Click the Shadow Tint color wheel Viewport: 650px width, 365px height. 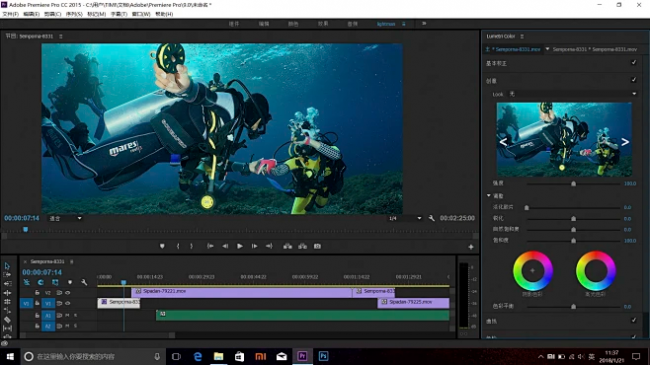pos(533,270)
